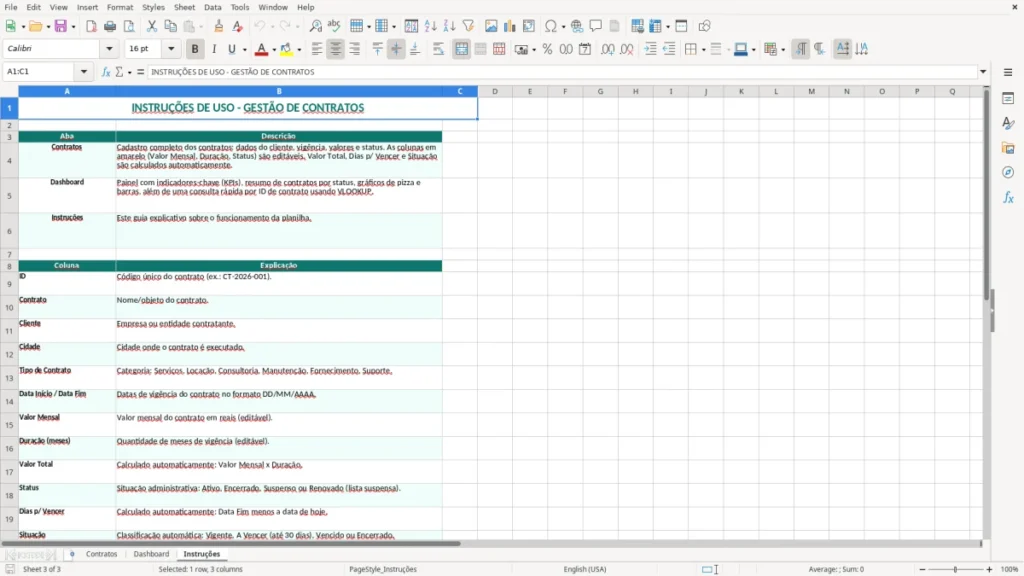1024x576 pixels.
Task: Copy the selected cells
Action: 170,26
